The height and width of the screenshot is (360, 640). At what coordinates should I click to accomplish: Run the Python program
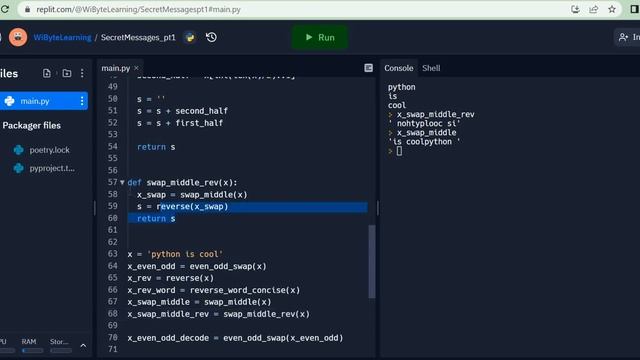click(320, 38)
